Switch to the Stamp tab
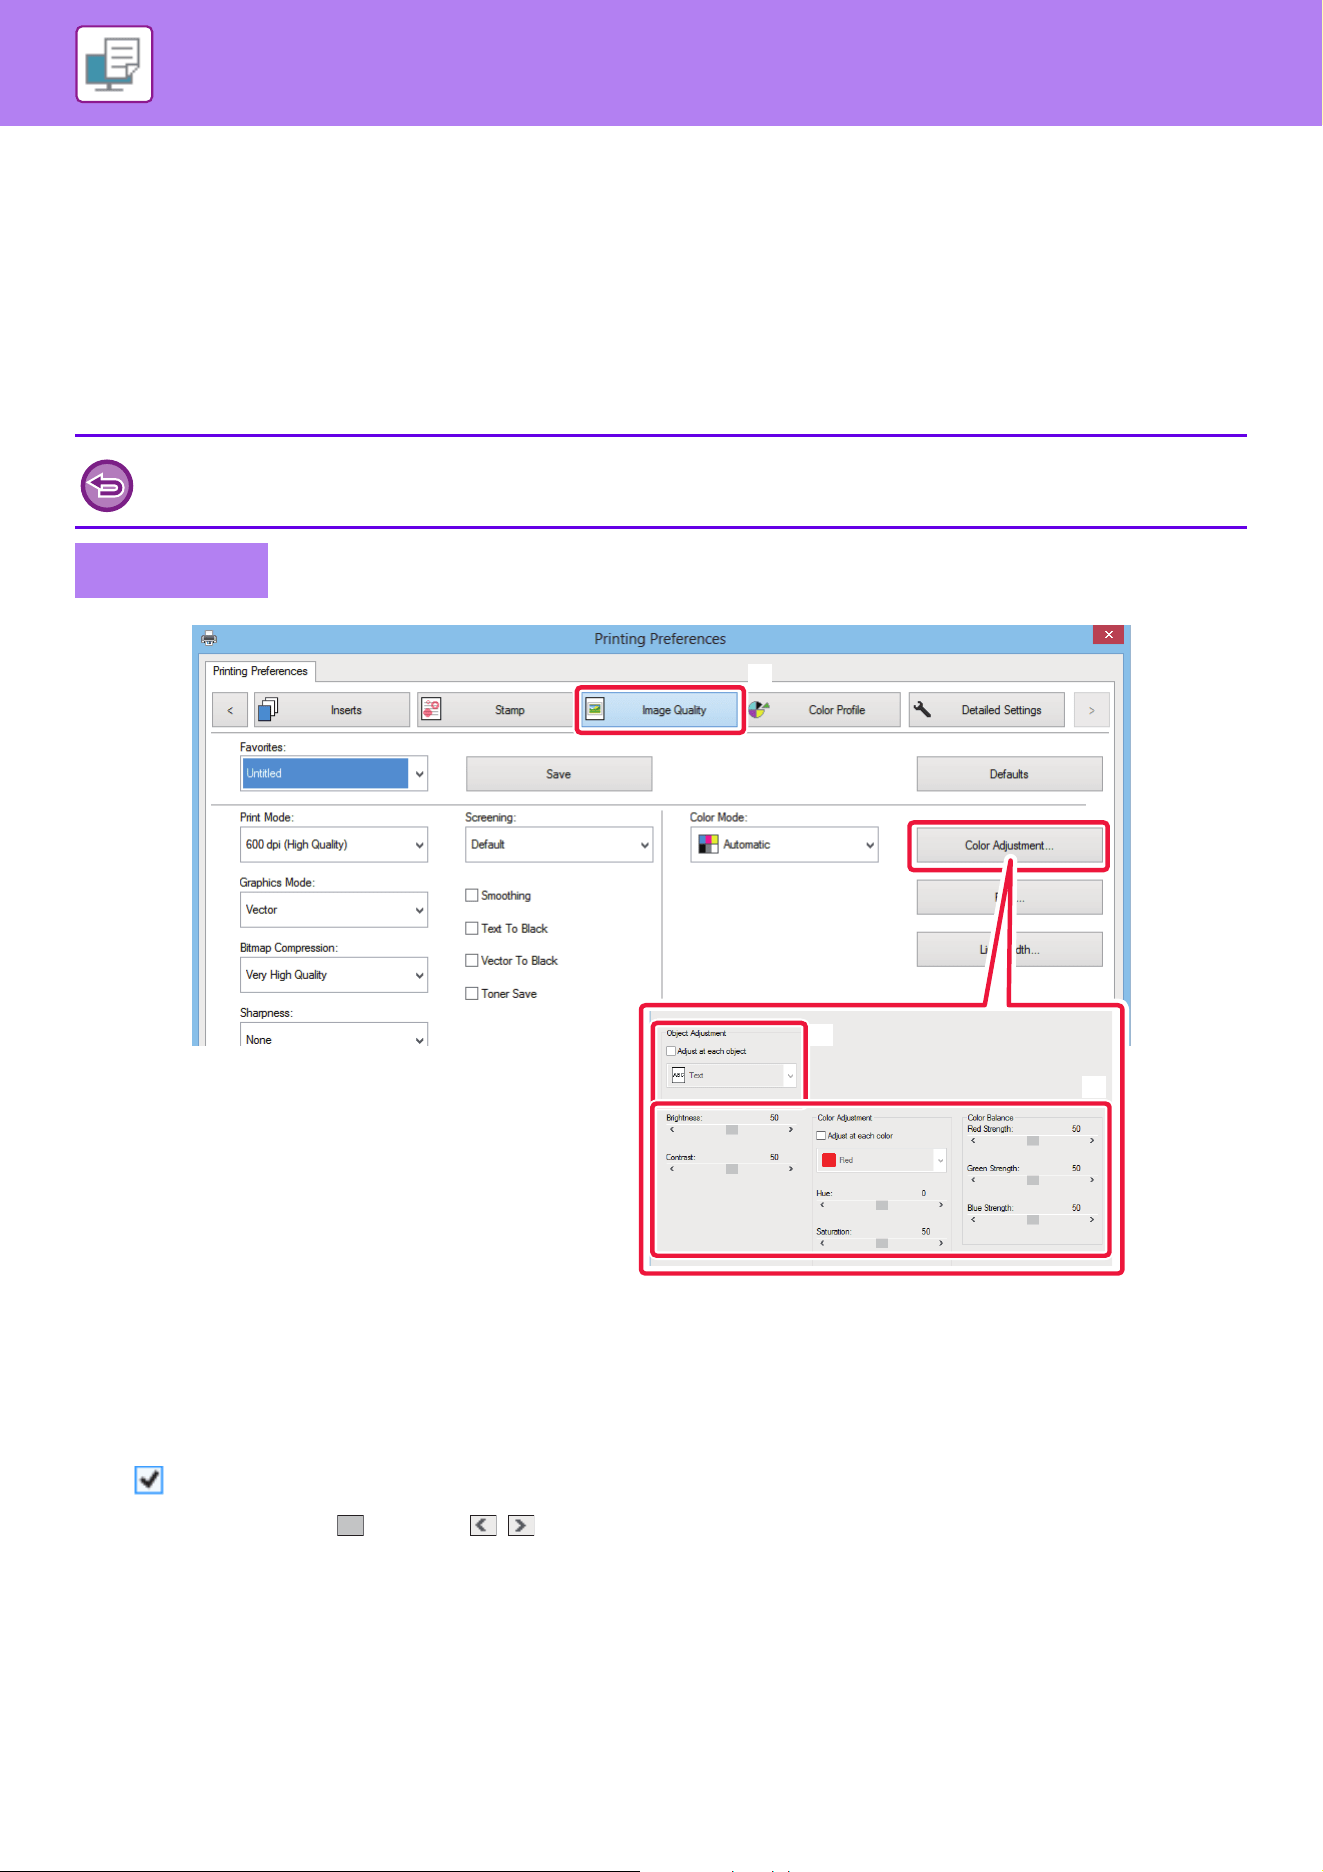The width and height of the screenshot is (1323, 1872). (495, 710)
